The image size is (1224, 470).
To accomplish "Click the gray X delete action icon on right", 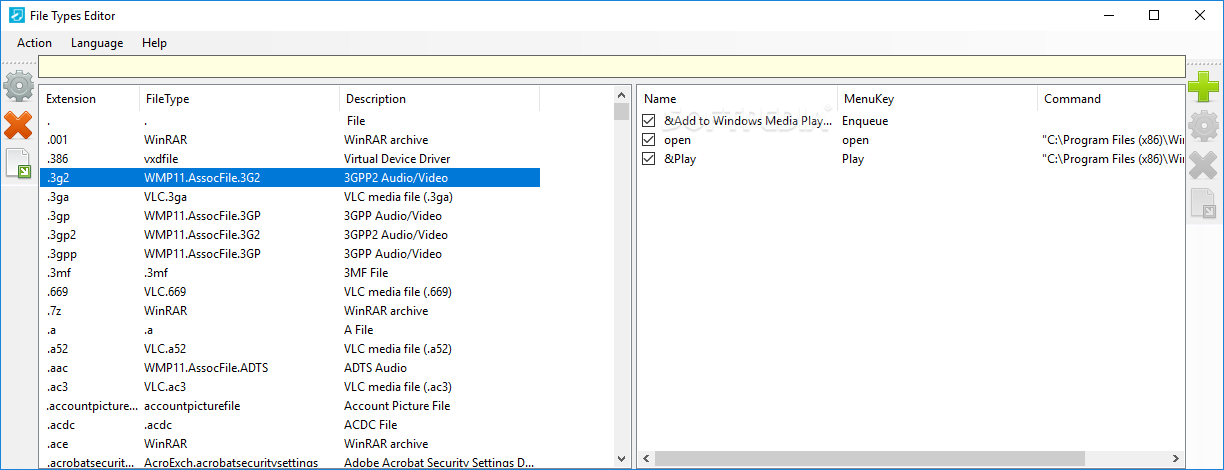I will click(x=1204, y=165).
